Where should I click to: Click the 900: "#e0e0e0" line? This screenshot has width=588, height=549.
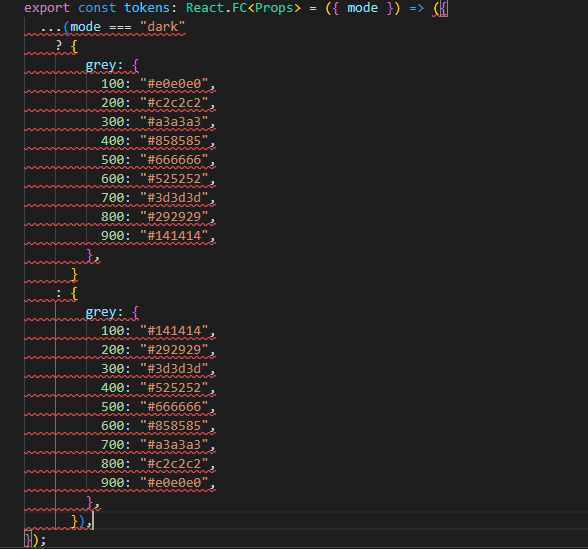tap(158, 483)
